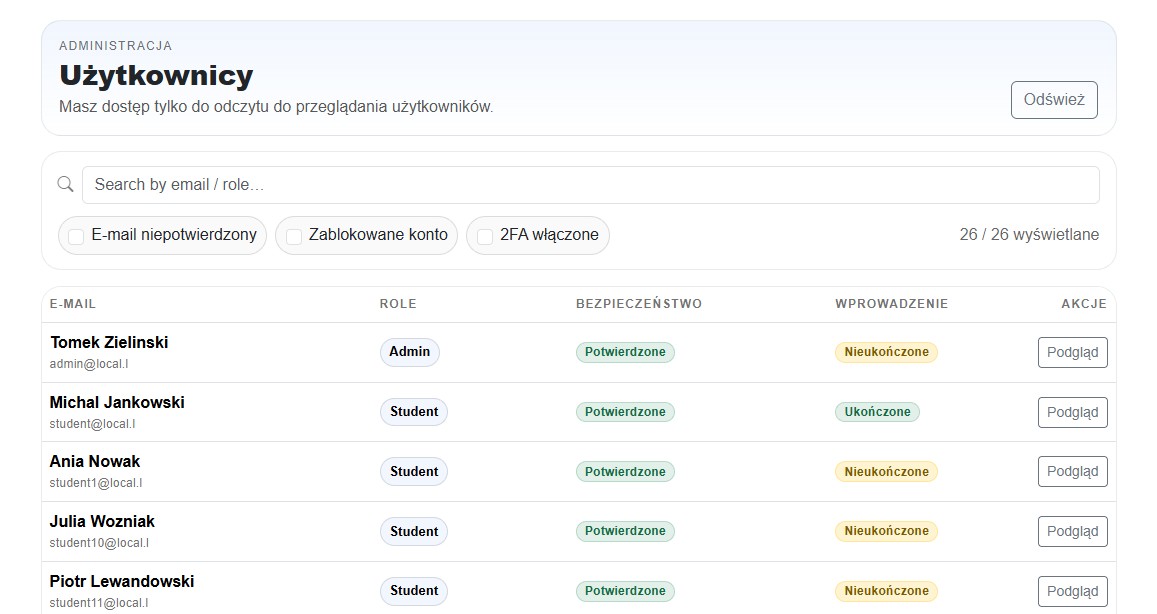Sort the table by E-MAIL column

(73, 304)
